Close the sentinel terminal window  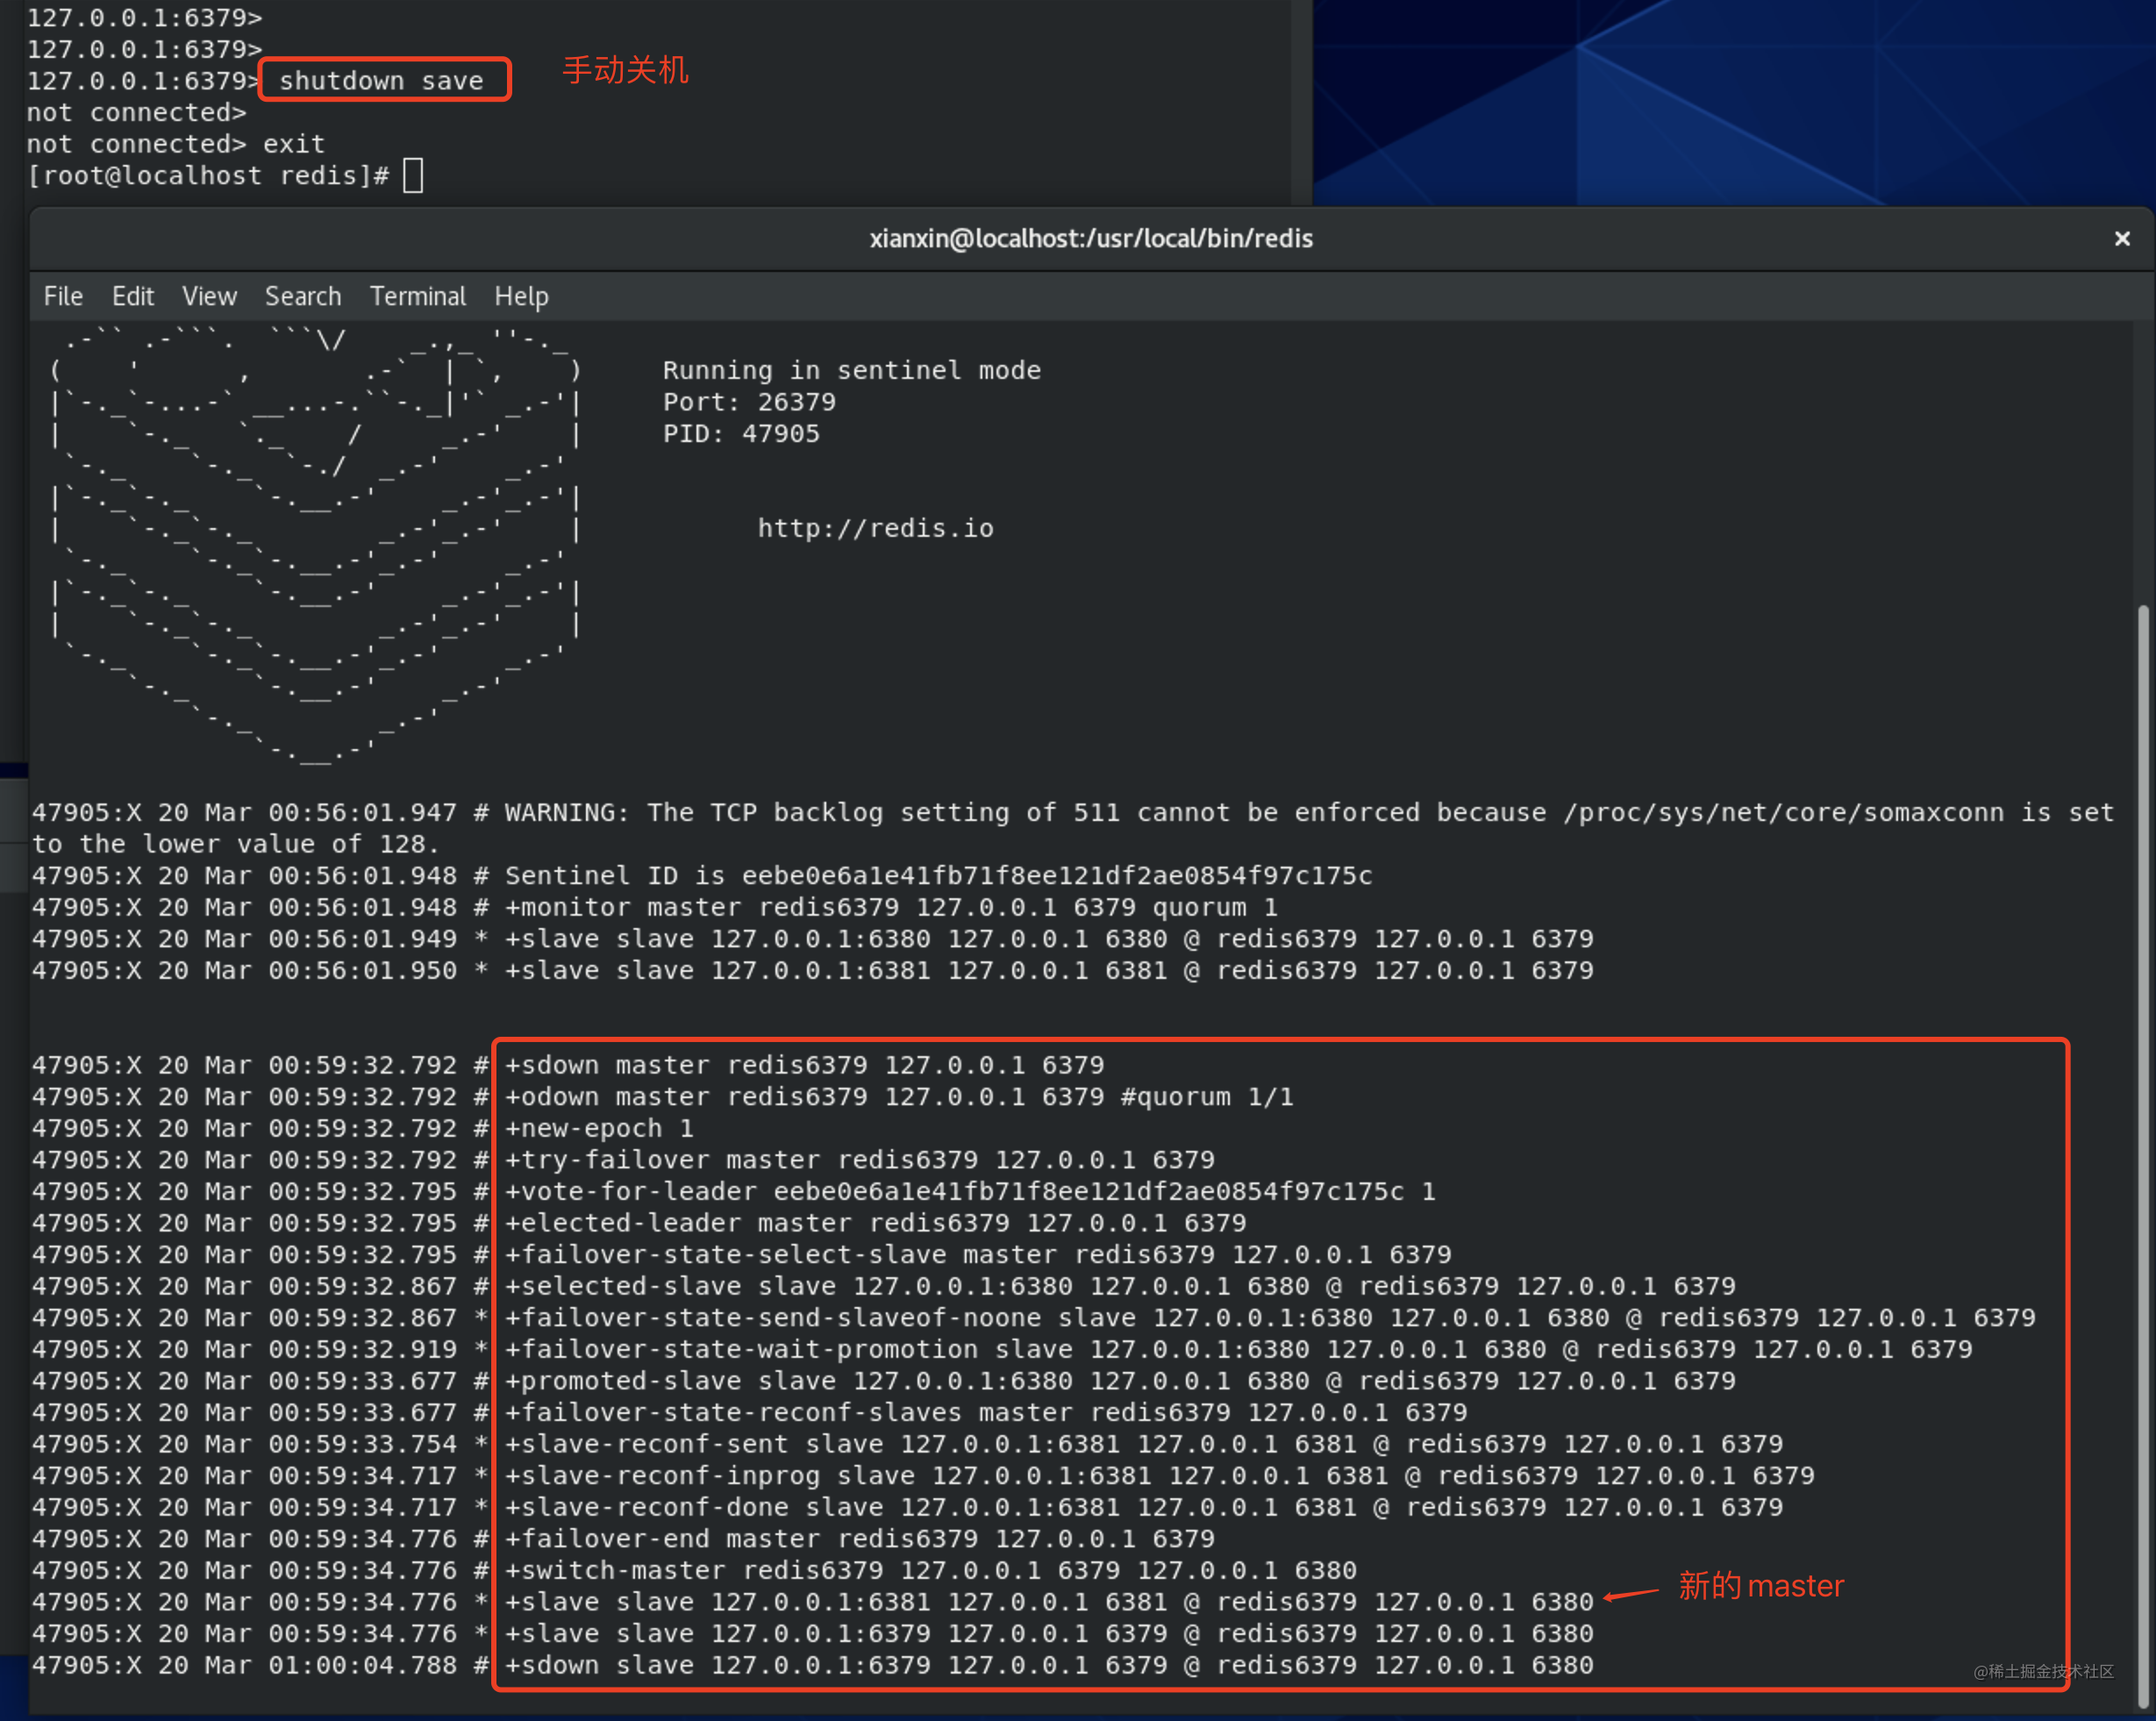[x=2122, y=238]
